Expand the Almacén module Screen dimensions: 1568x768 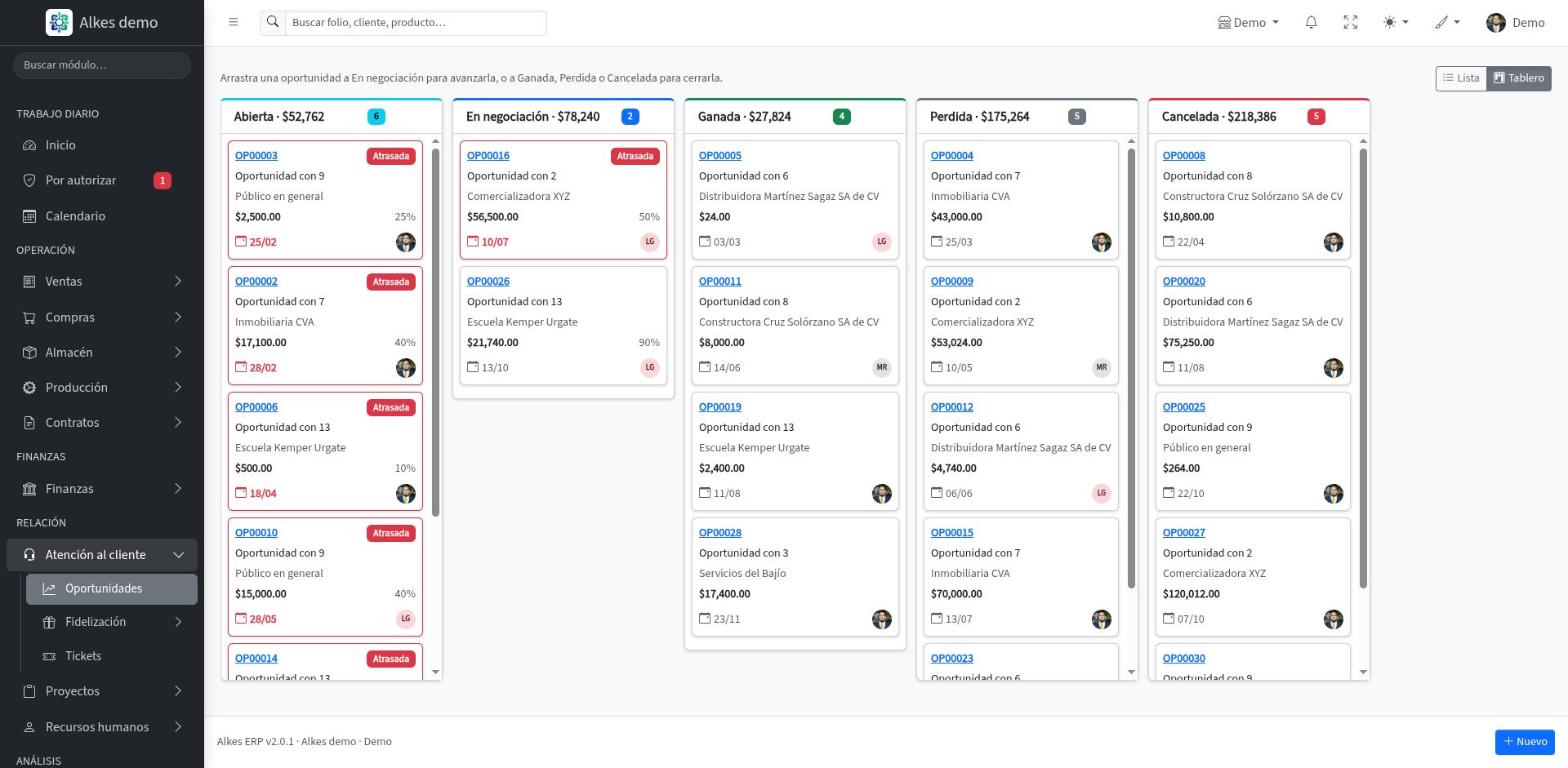click(102, 352)
